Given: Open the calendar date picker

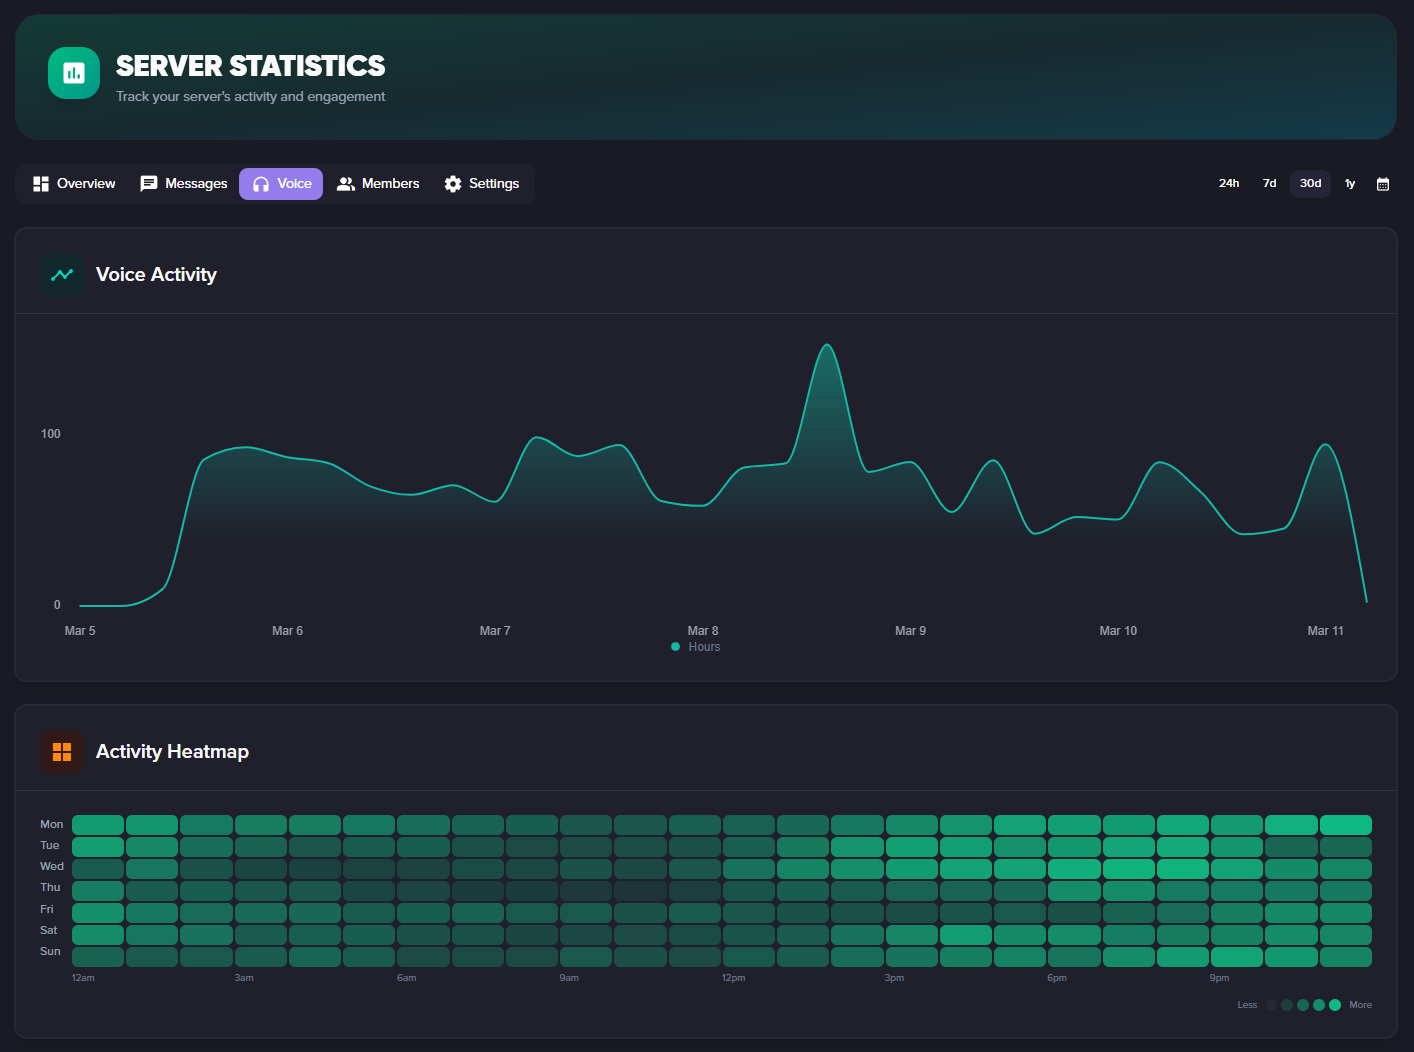Looking at the screenshot, I should pyautogui.click(x=1383, y=184).
